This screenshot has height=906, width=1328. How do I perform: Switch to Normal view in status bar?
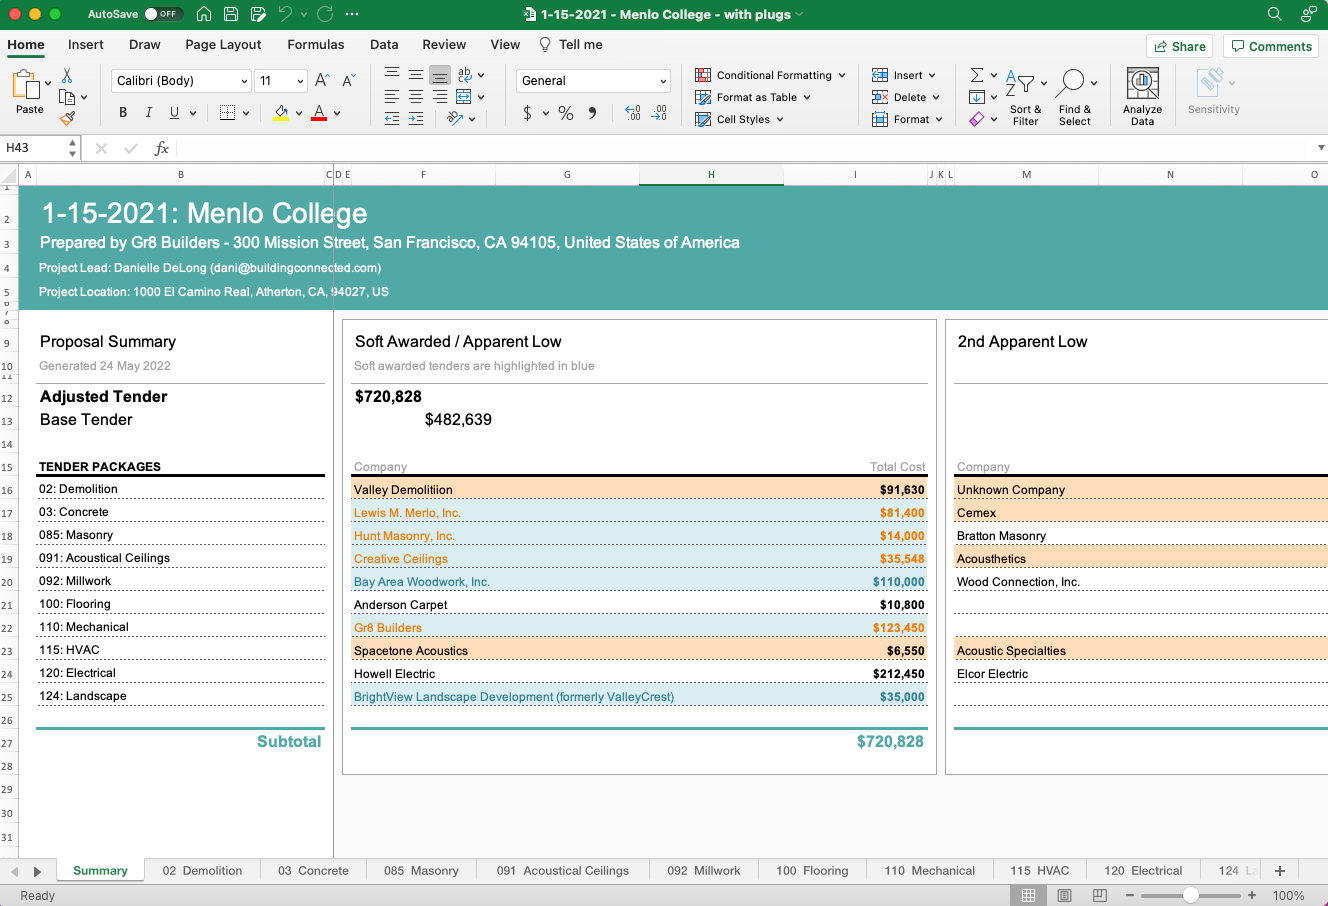tap(1028, 895)
